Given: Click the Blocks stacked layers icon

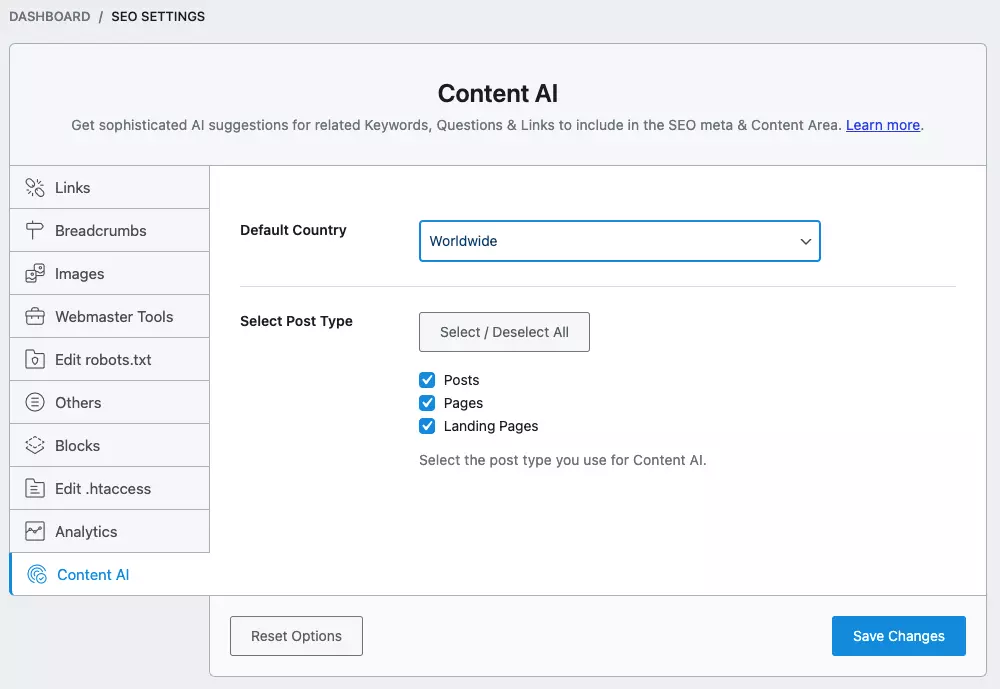Looking at the screenshot, I should (x=35, y=446).
